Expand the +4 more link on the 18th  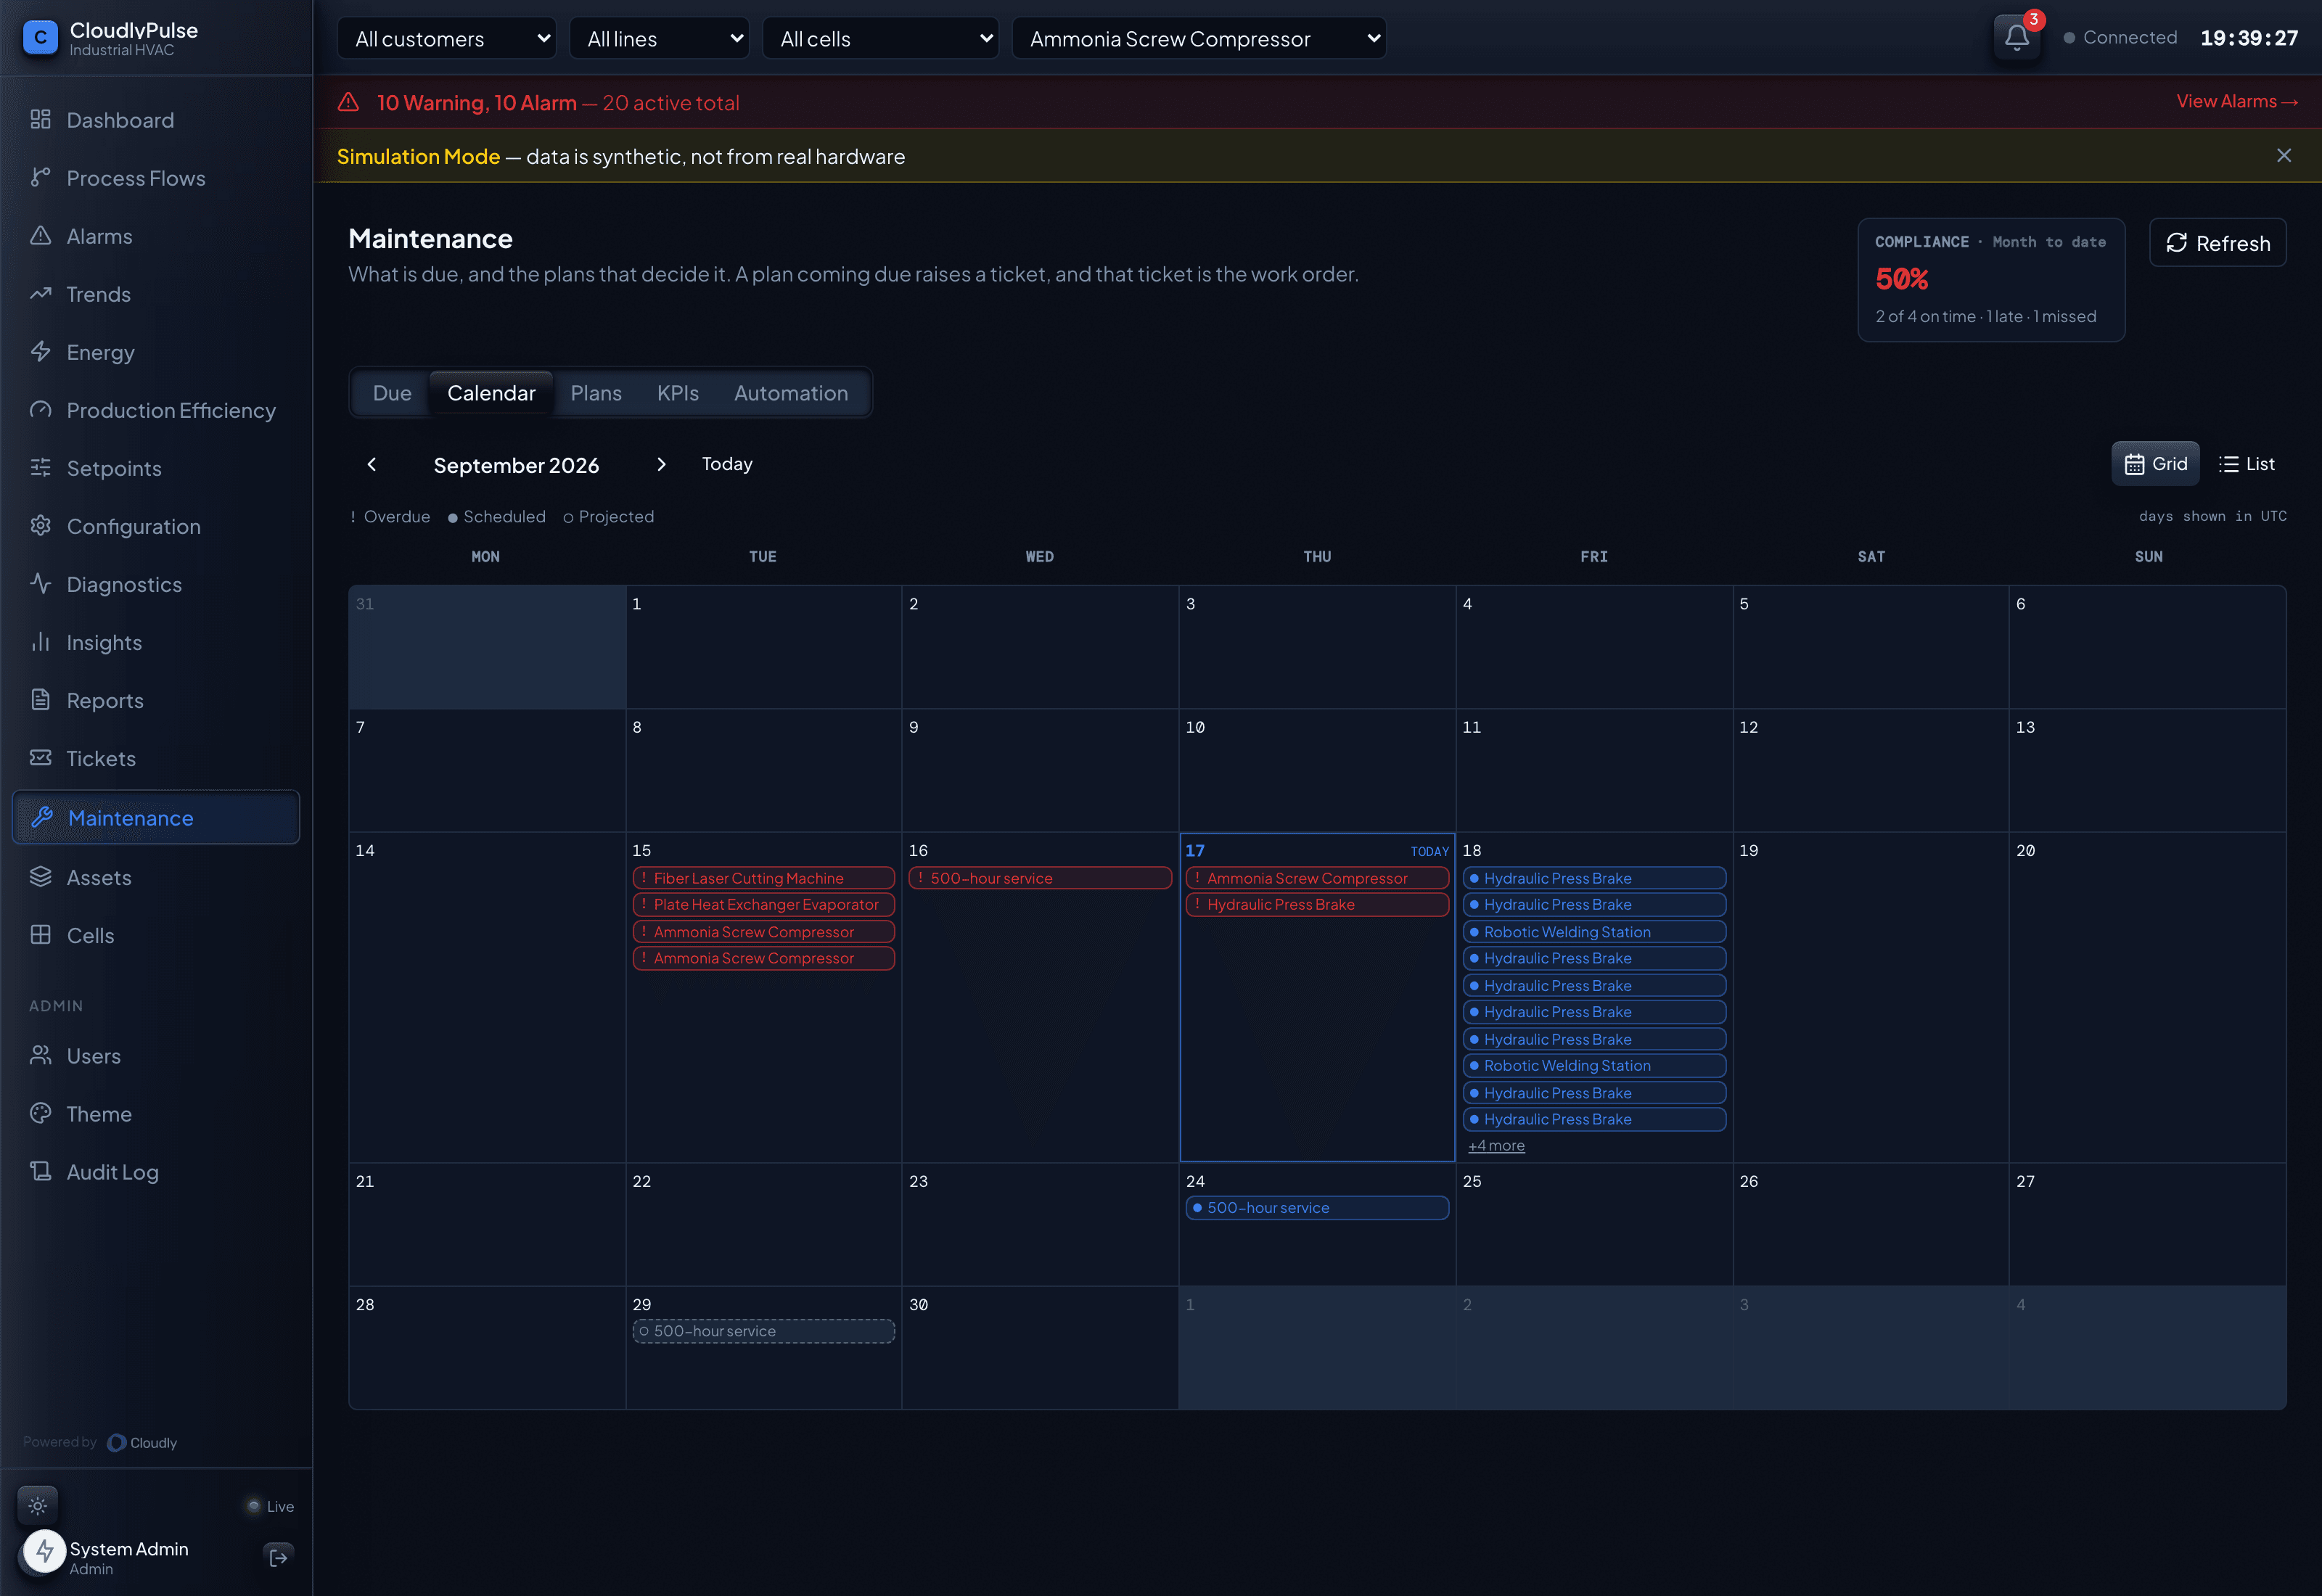1496,1146
